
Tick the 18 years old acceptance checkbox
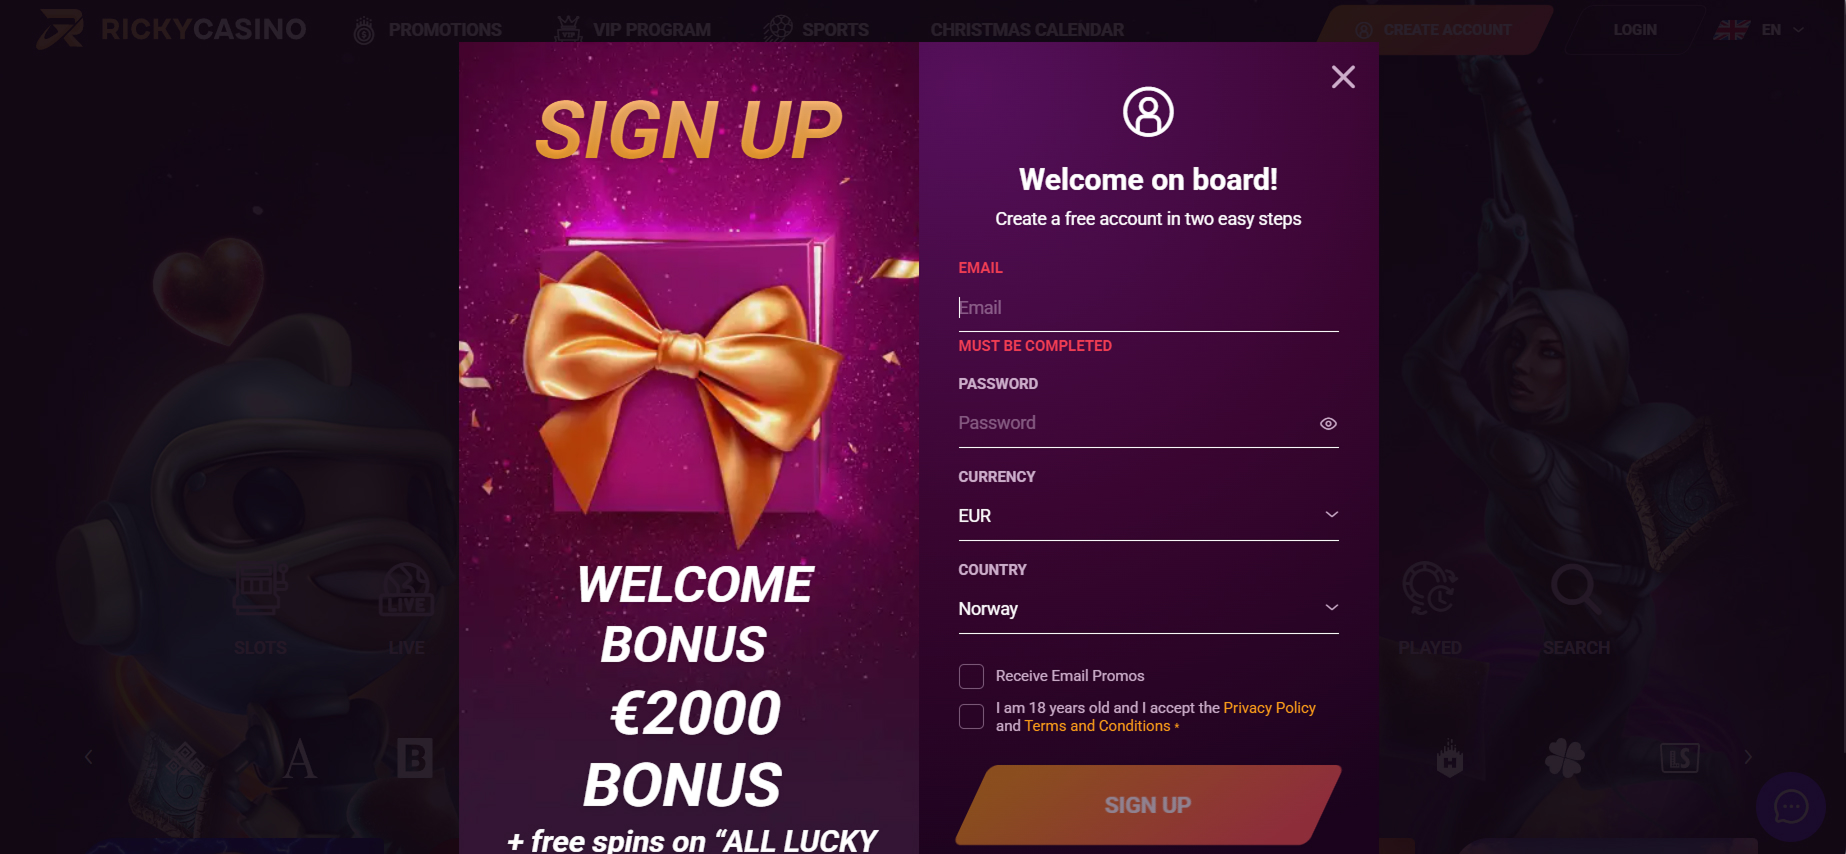(x=971, y=717)
